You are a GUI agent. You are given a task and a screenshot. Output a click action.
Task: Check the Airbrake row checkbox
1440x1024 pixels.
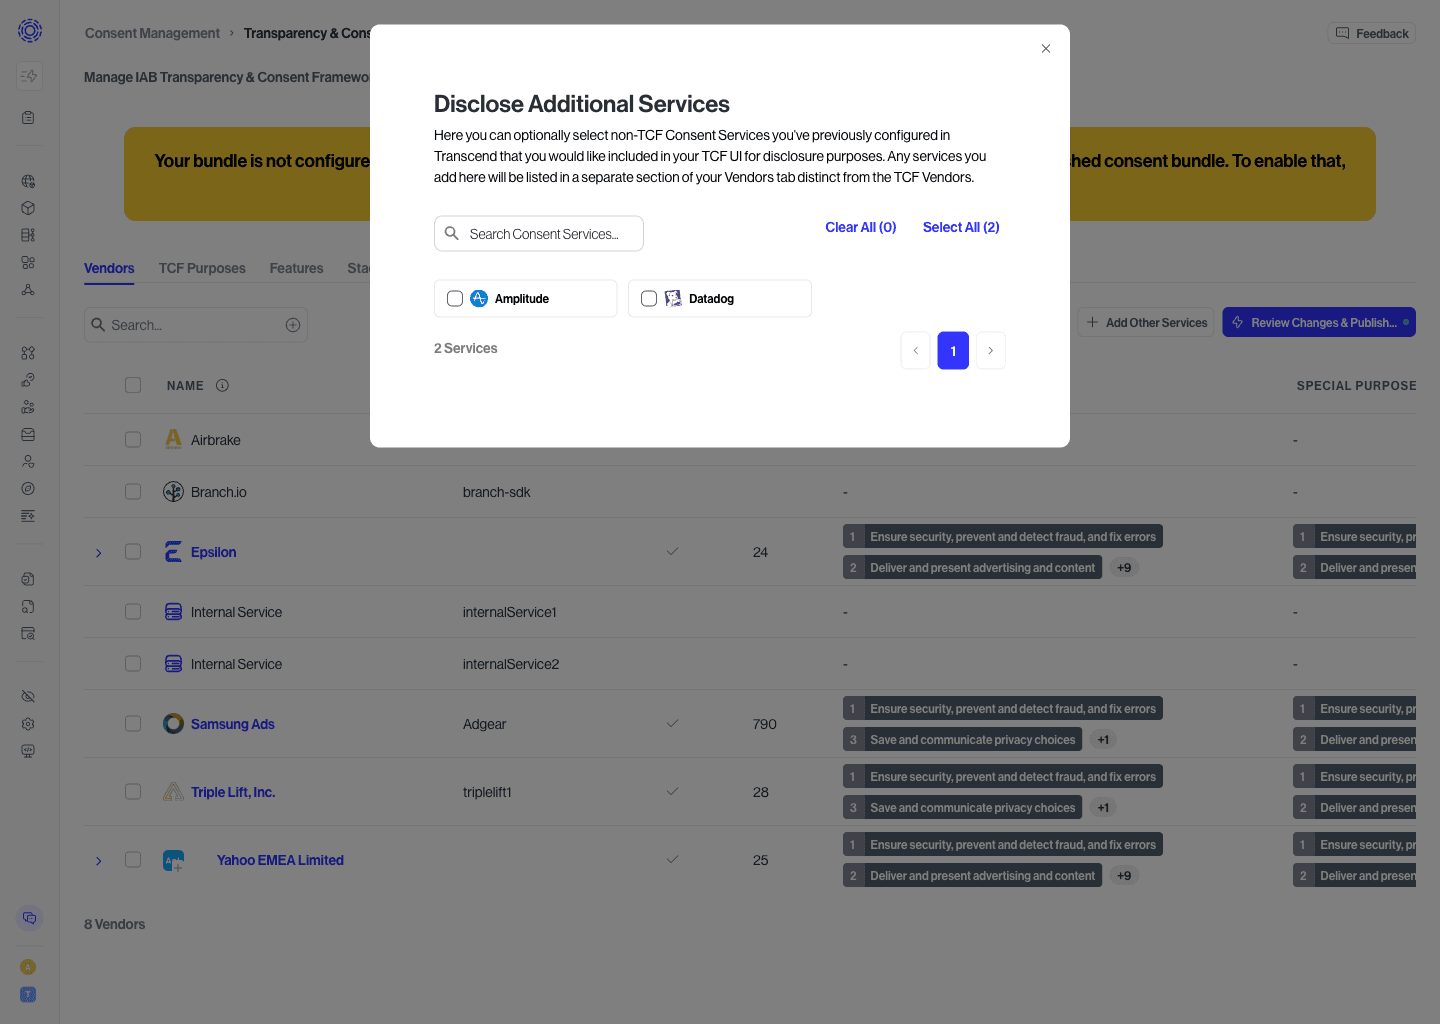pyautogui.click(x=133, y=439)
